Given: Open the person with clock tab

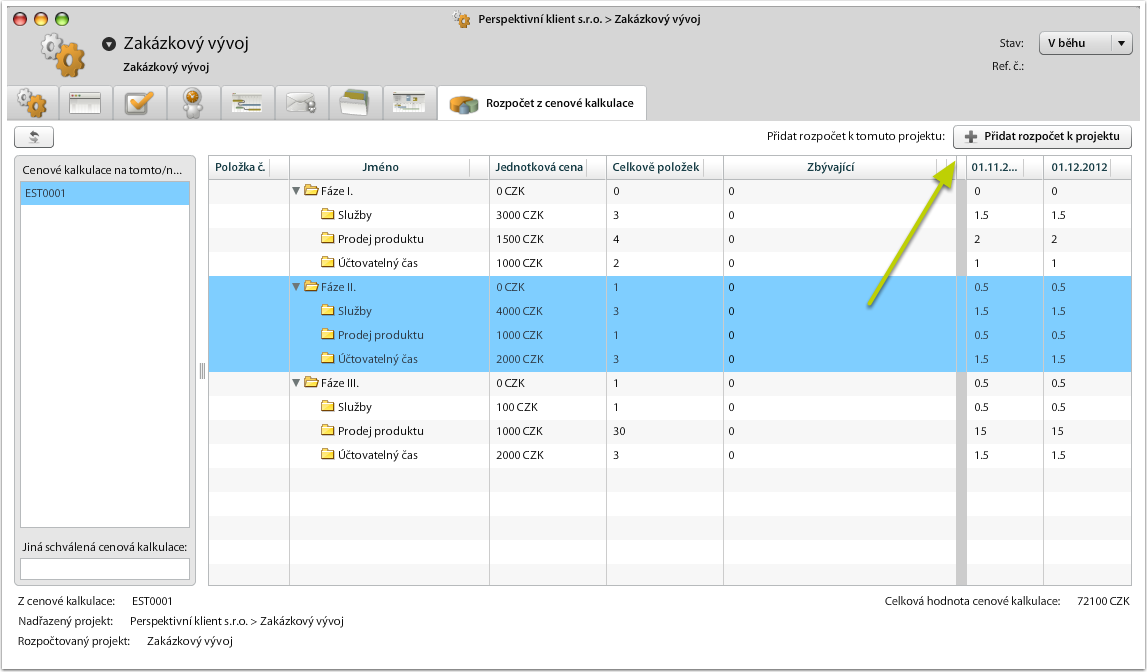Looking at the screenshot, I should coord(193,103).
